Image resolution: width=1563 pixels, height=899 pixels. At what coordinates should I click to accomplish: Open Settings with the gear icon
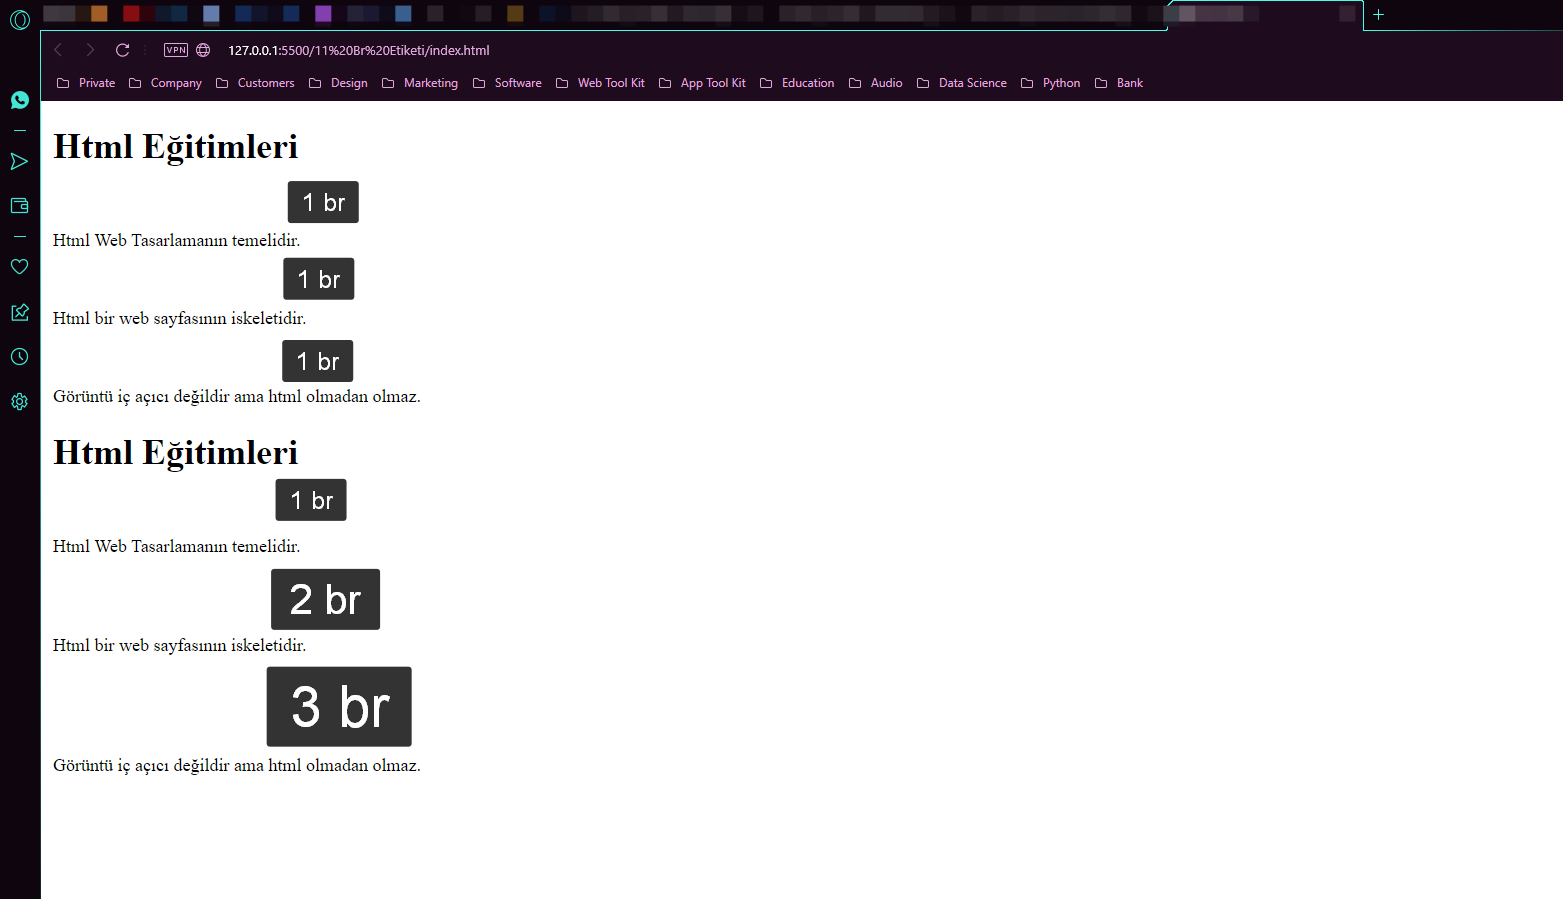coord(19,400)
